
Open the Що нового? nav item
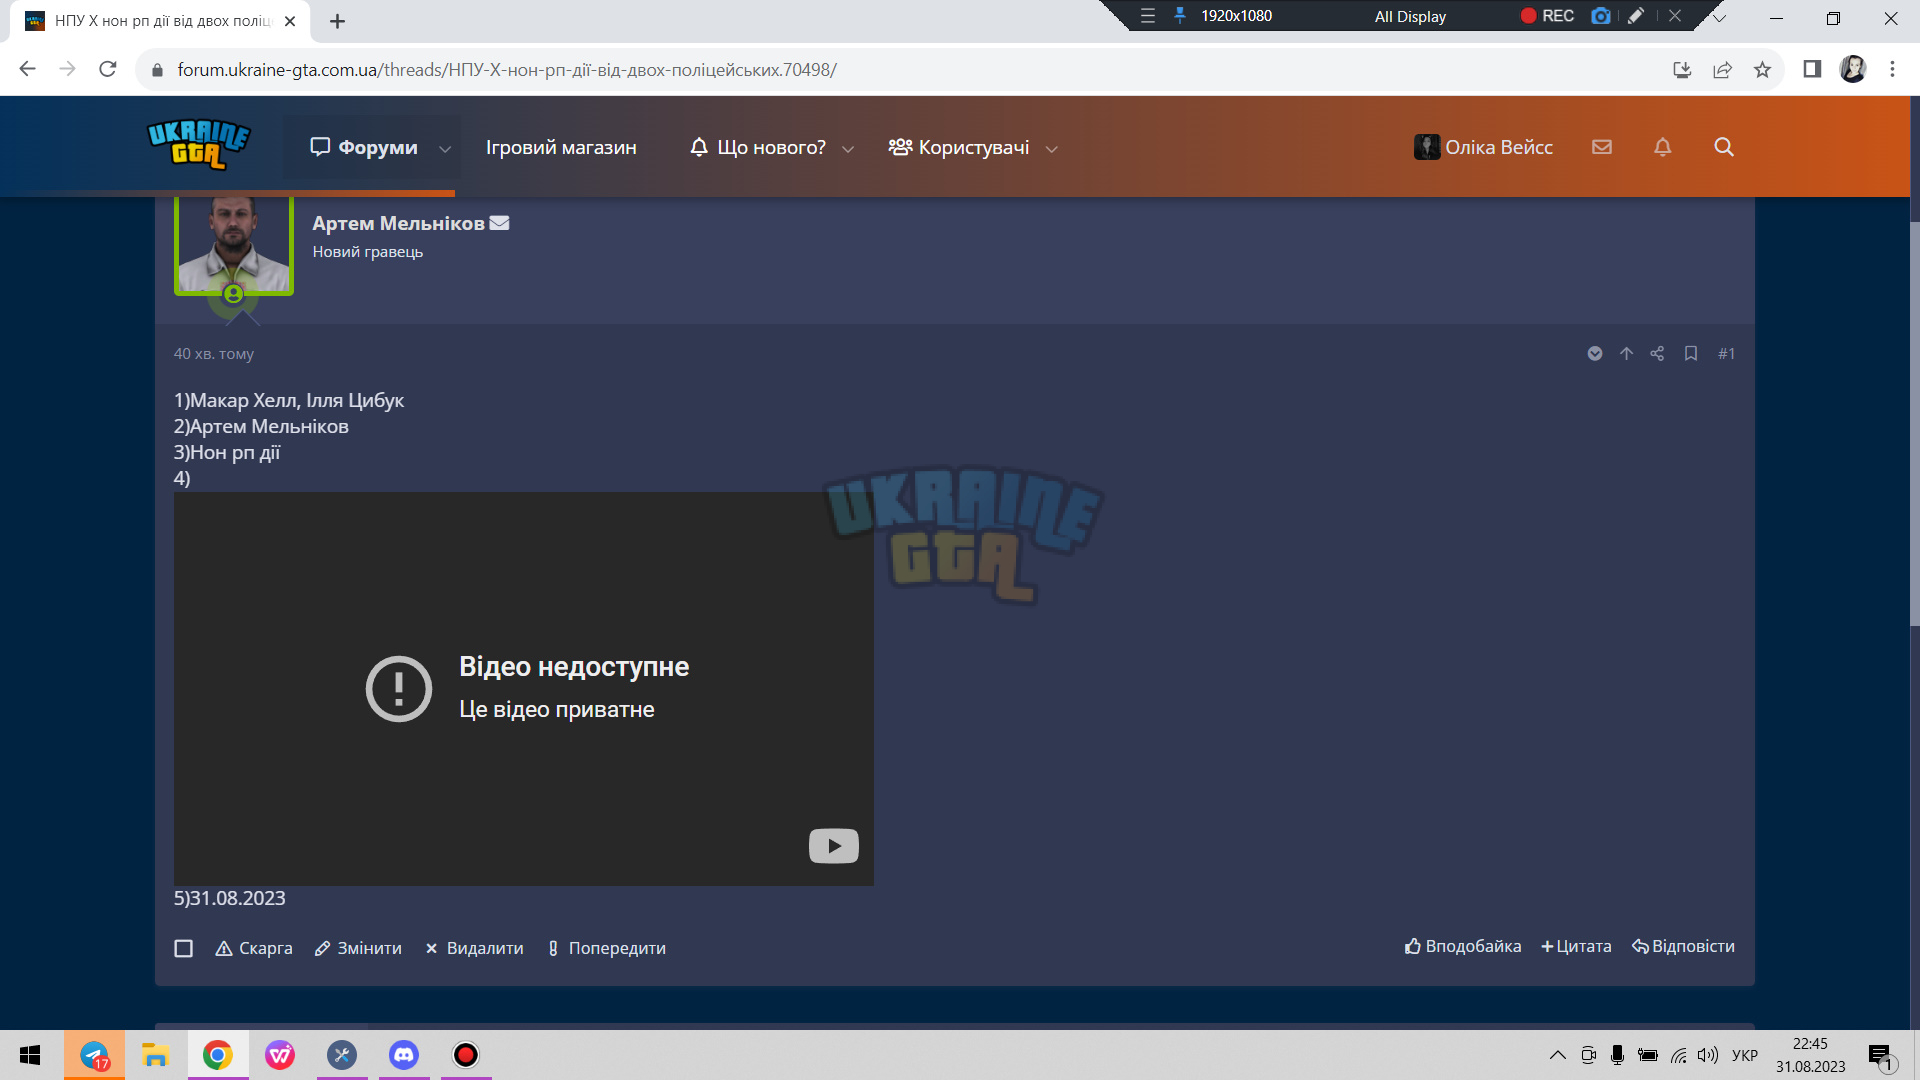click(758, 147)
